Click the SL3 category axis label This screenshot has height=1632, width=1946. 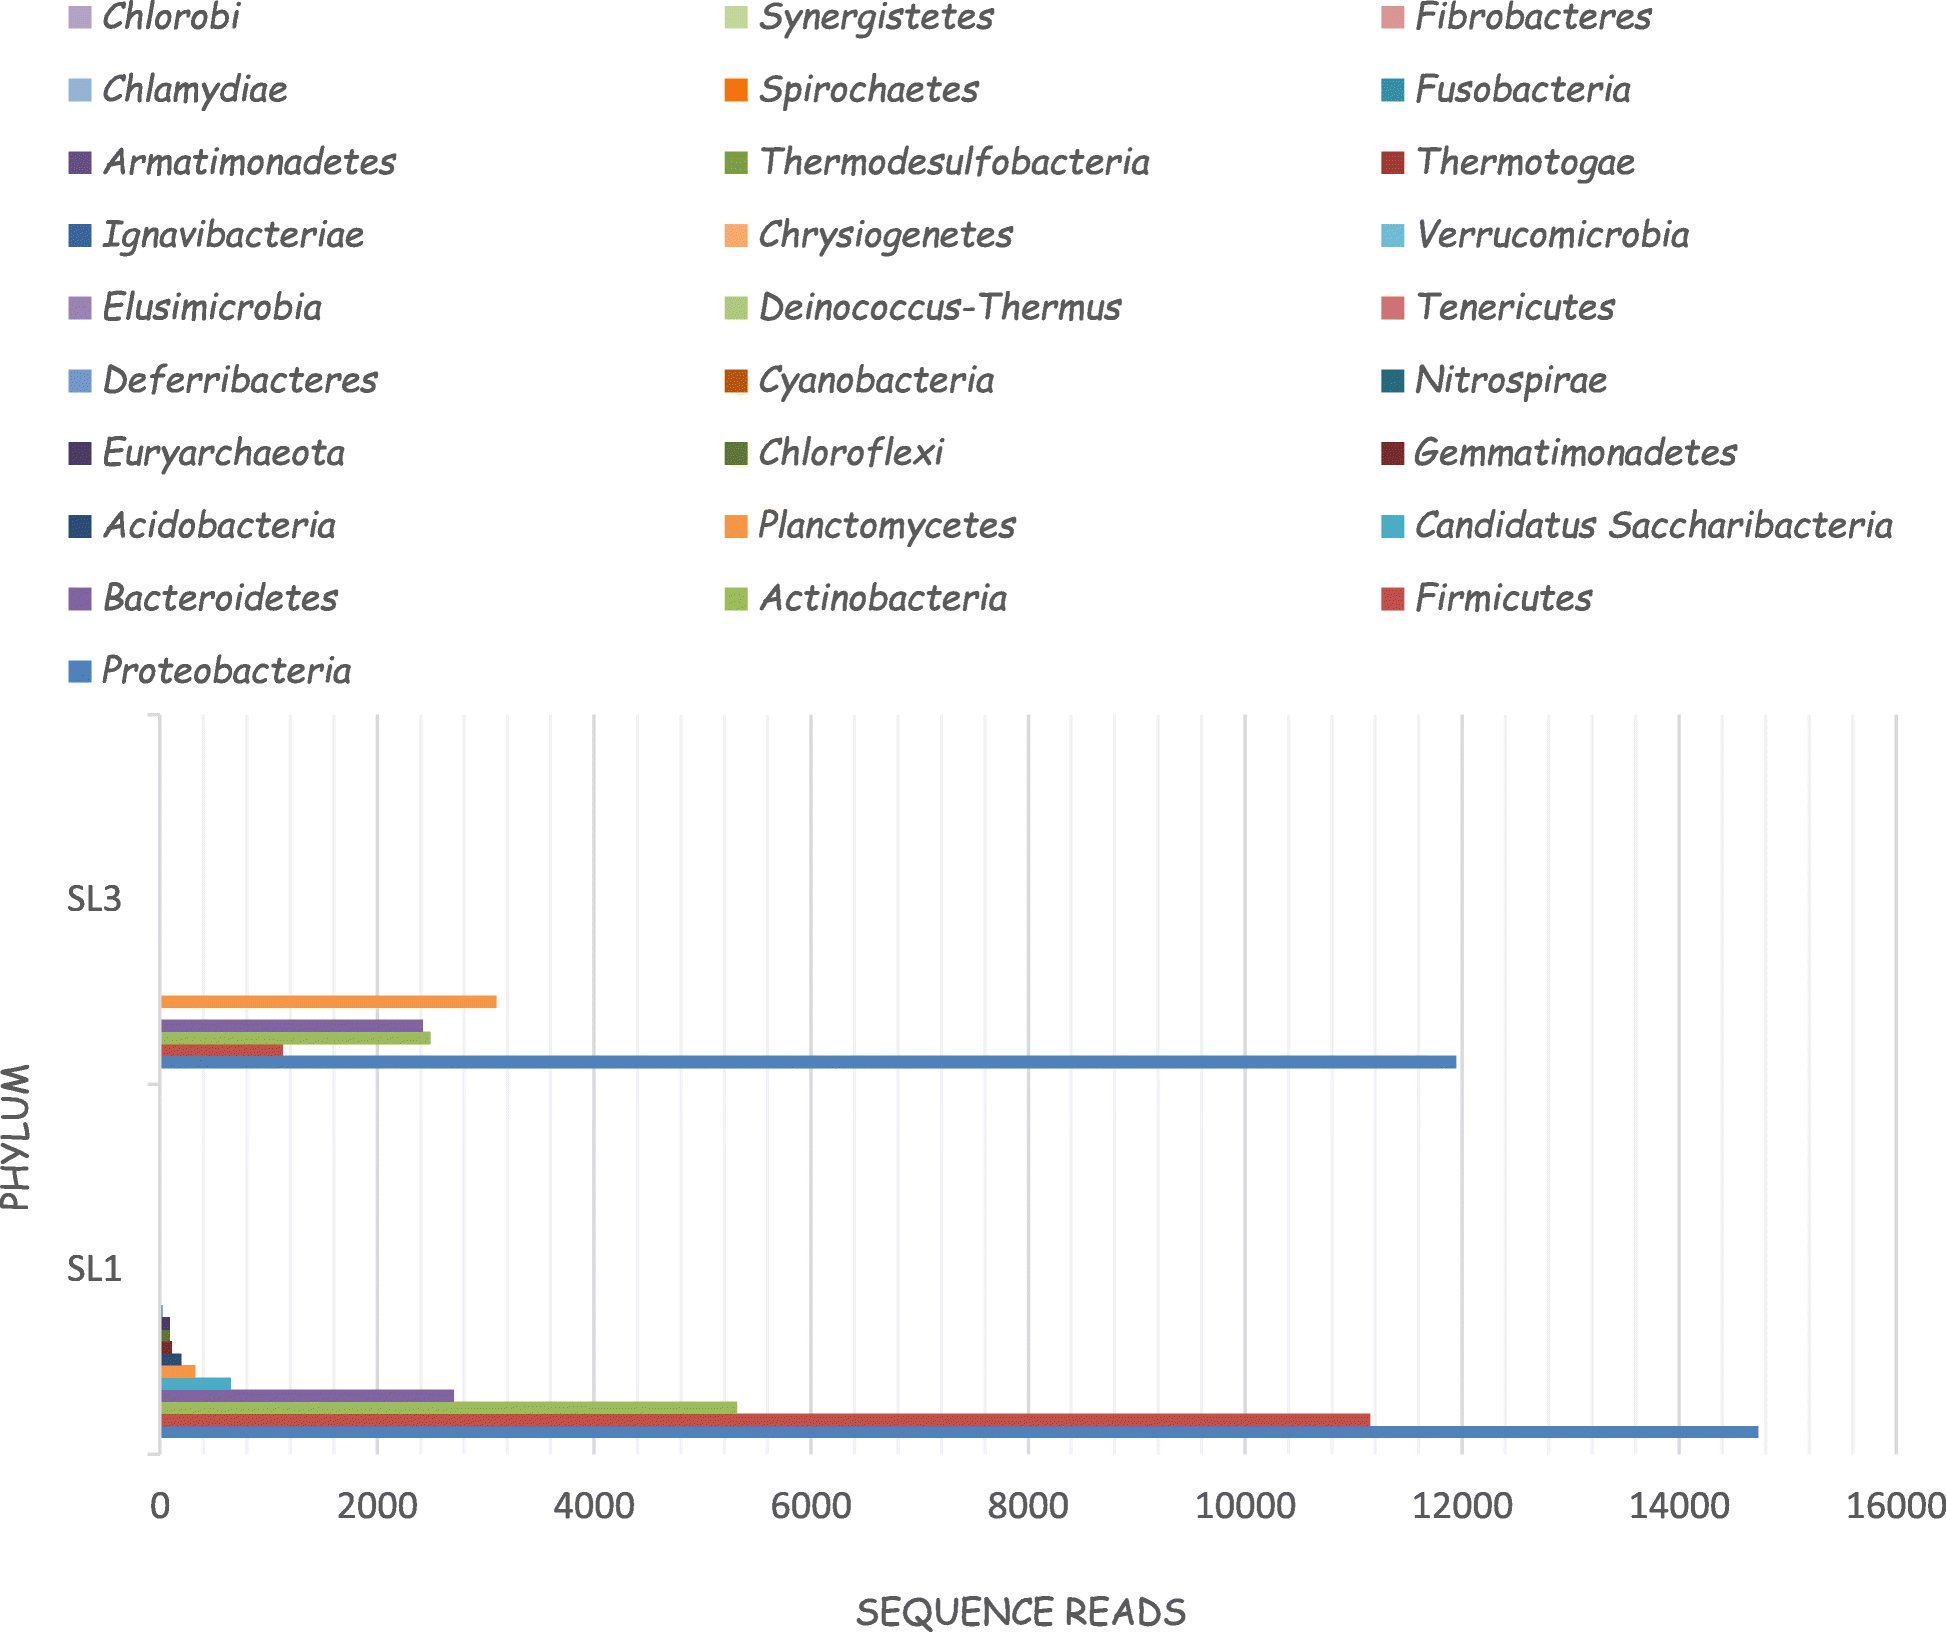[94, 899]
